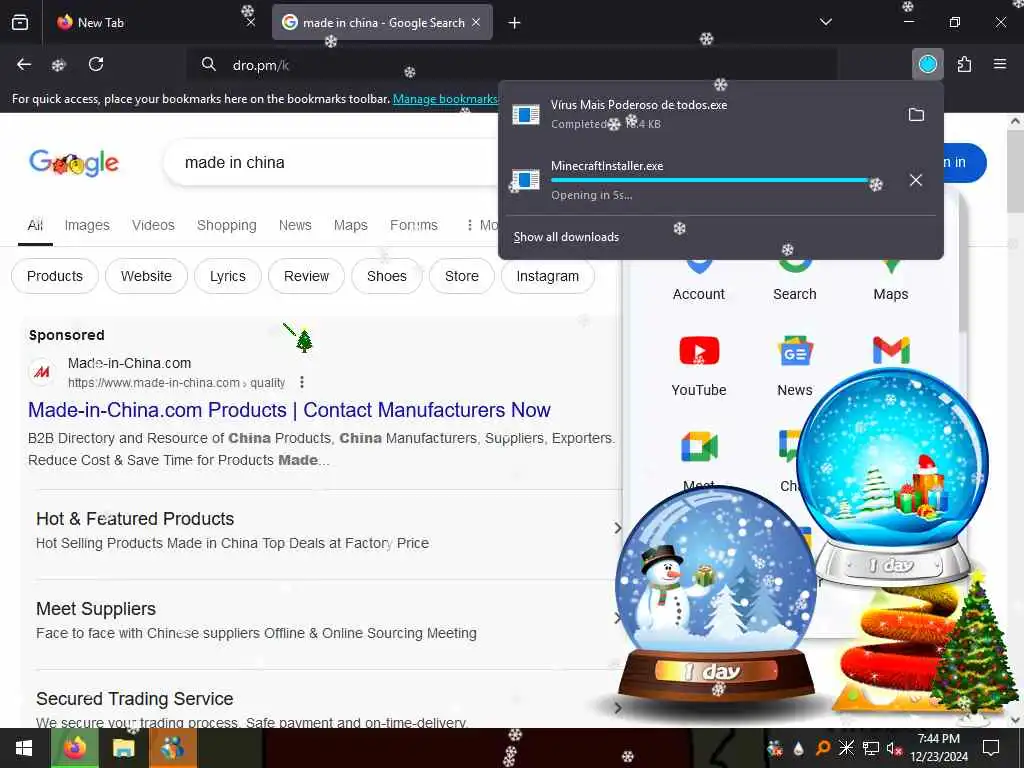This screenshot has width=1024, height=768.
Task: Open the Firefox View icon
Action: coord(20,22)
